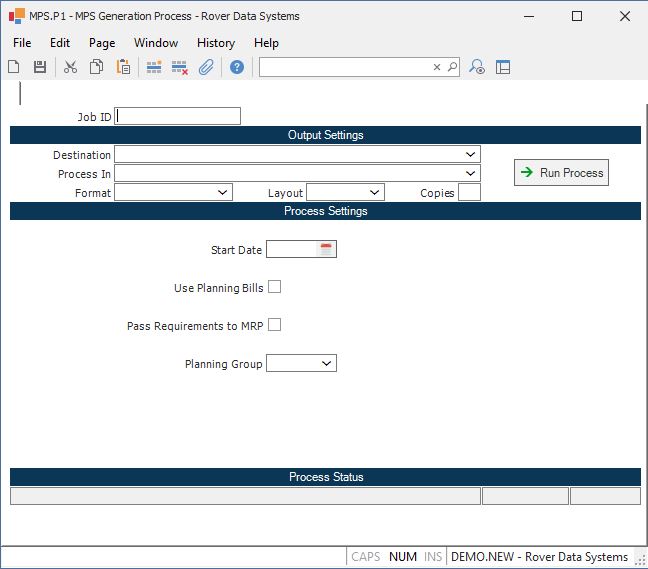
Task: Open help via the question mark icon
Action: point(237,67)
